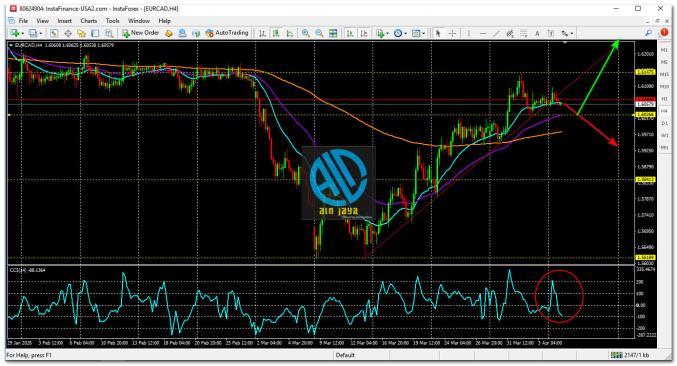Expand the periods dropdown arrow
This screenshot has width=677, height=366.
coord(405,34)
